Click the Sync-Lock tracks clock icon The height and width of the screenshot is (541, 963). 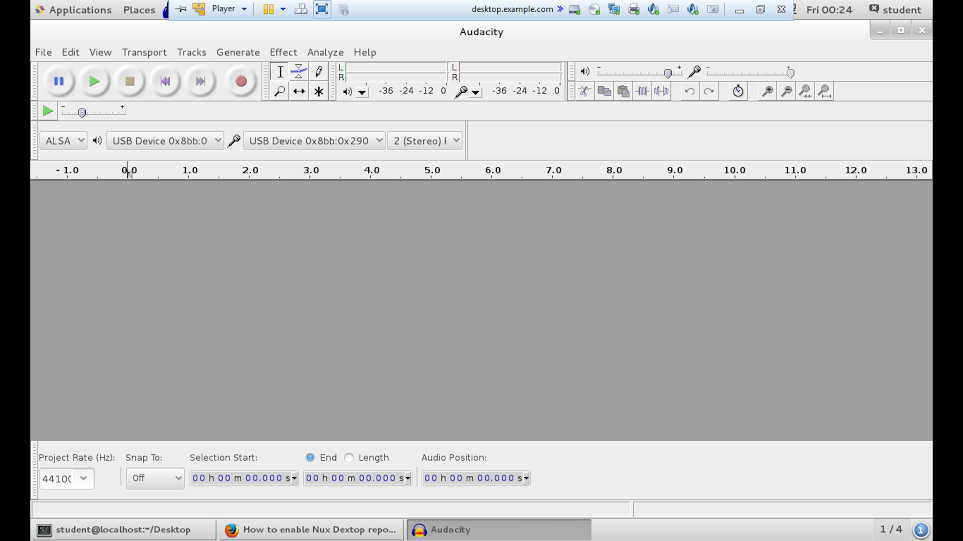tap(738, 91)
